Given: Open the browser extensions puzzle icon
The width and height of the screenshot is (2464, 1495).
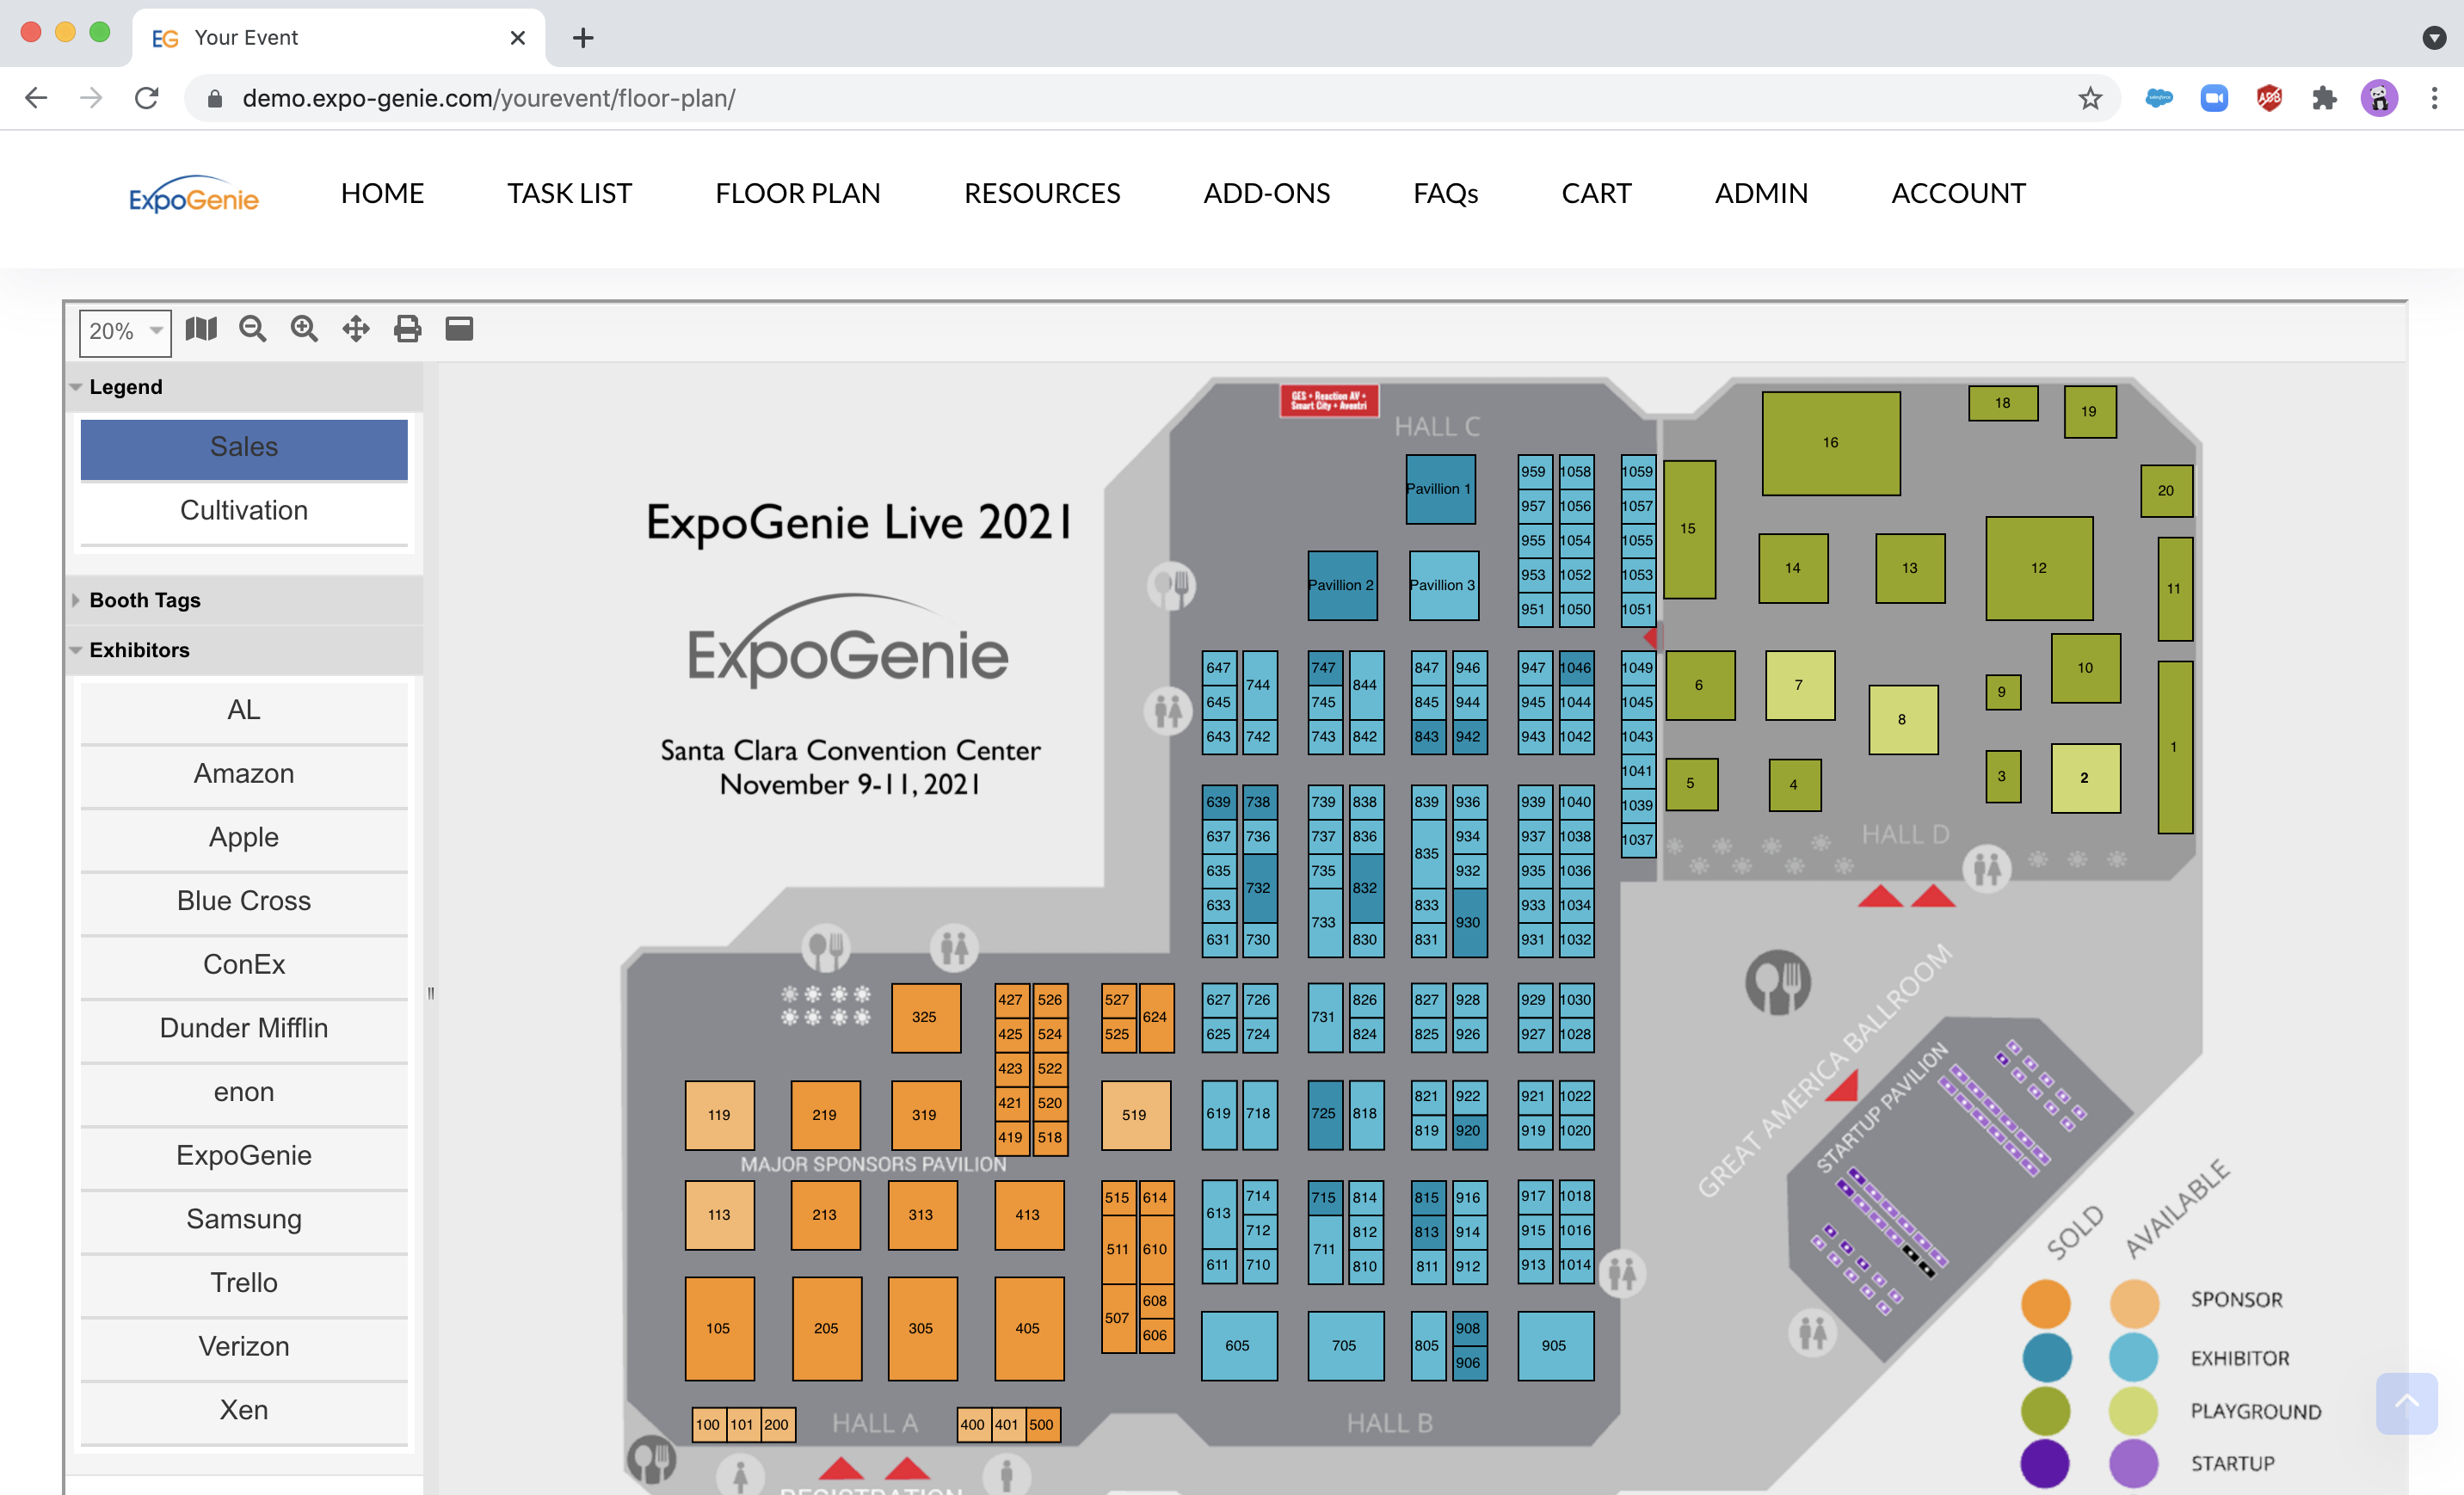Looking at the screenshot, I should [x=2324, y=98].
